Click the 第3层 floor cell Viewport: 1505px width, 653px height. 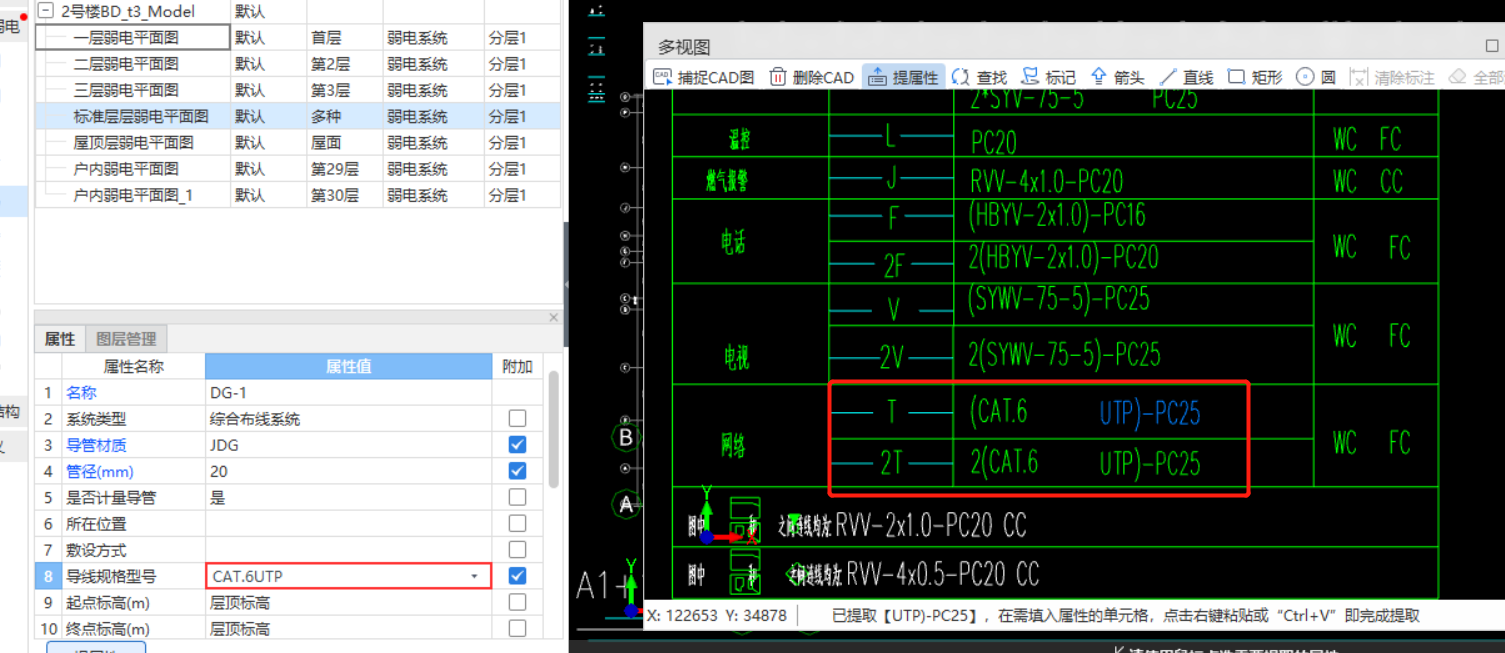click(x=344, y=90)
